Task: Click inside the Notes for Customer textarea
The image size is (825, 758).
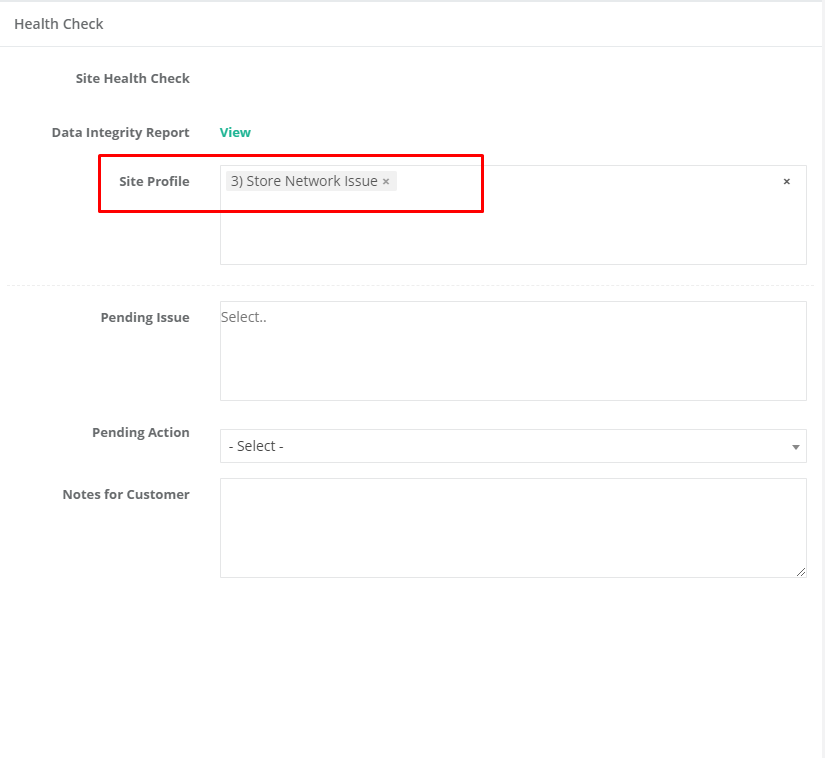Action: click(x=513, y=527)
